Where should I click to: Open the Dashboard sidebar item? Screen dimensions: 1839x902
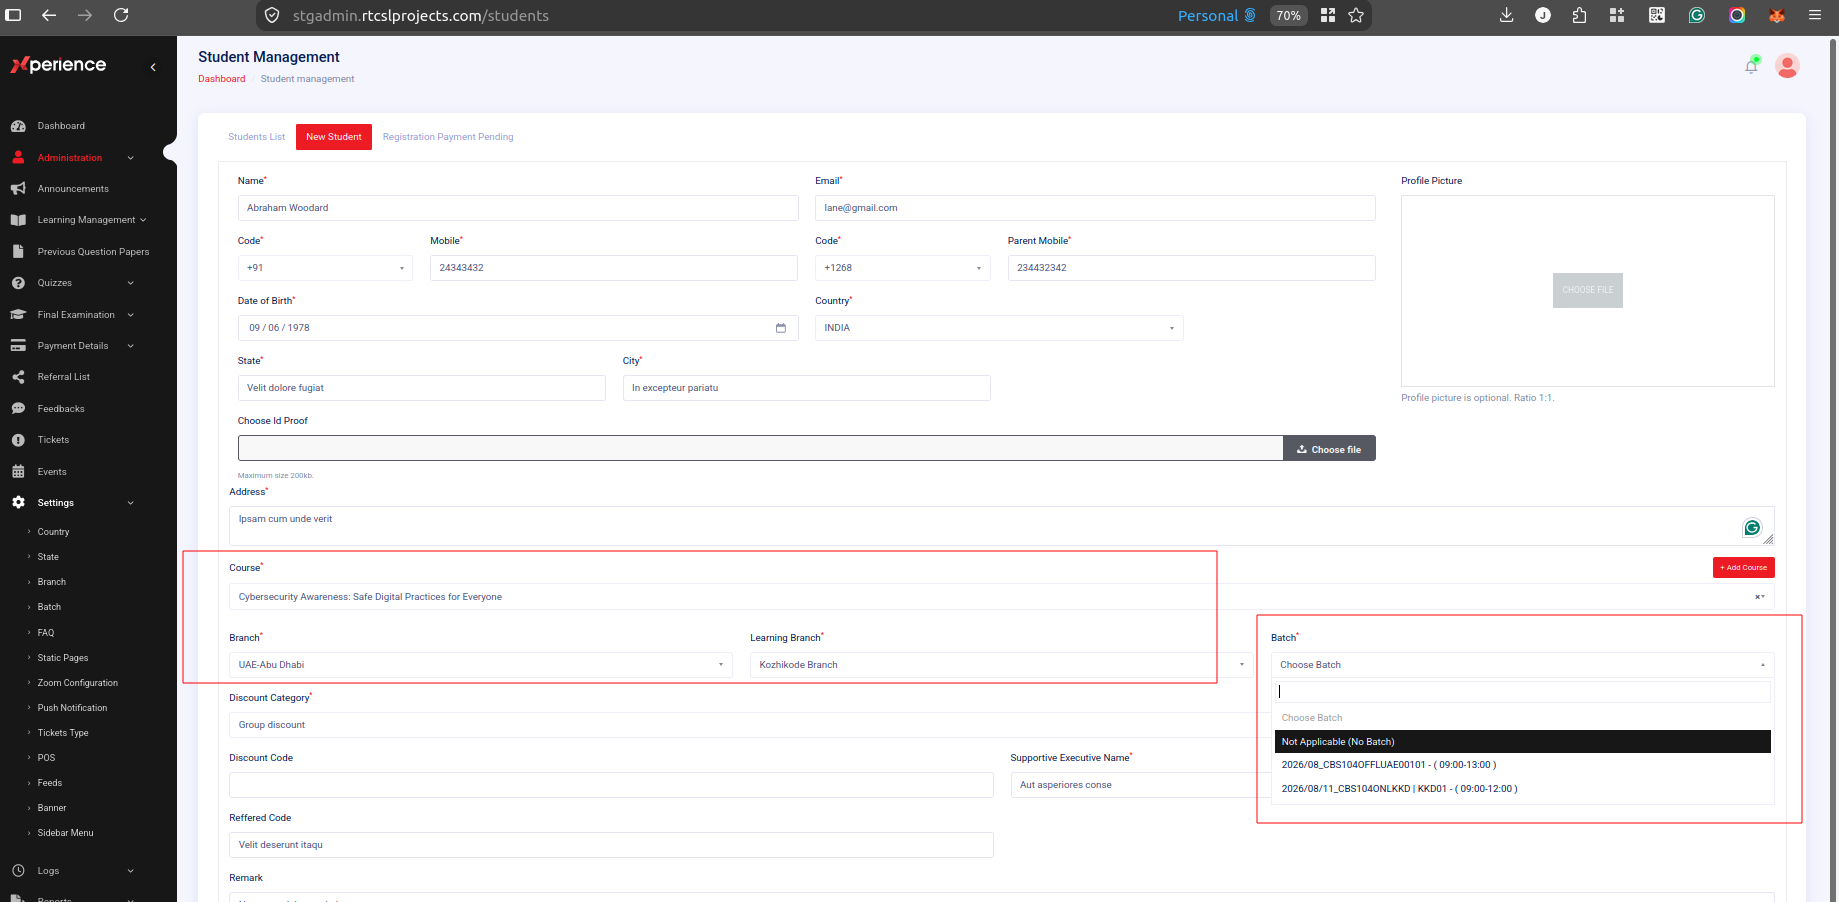60,126
